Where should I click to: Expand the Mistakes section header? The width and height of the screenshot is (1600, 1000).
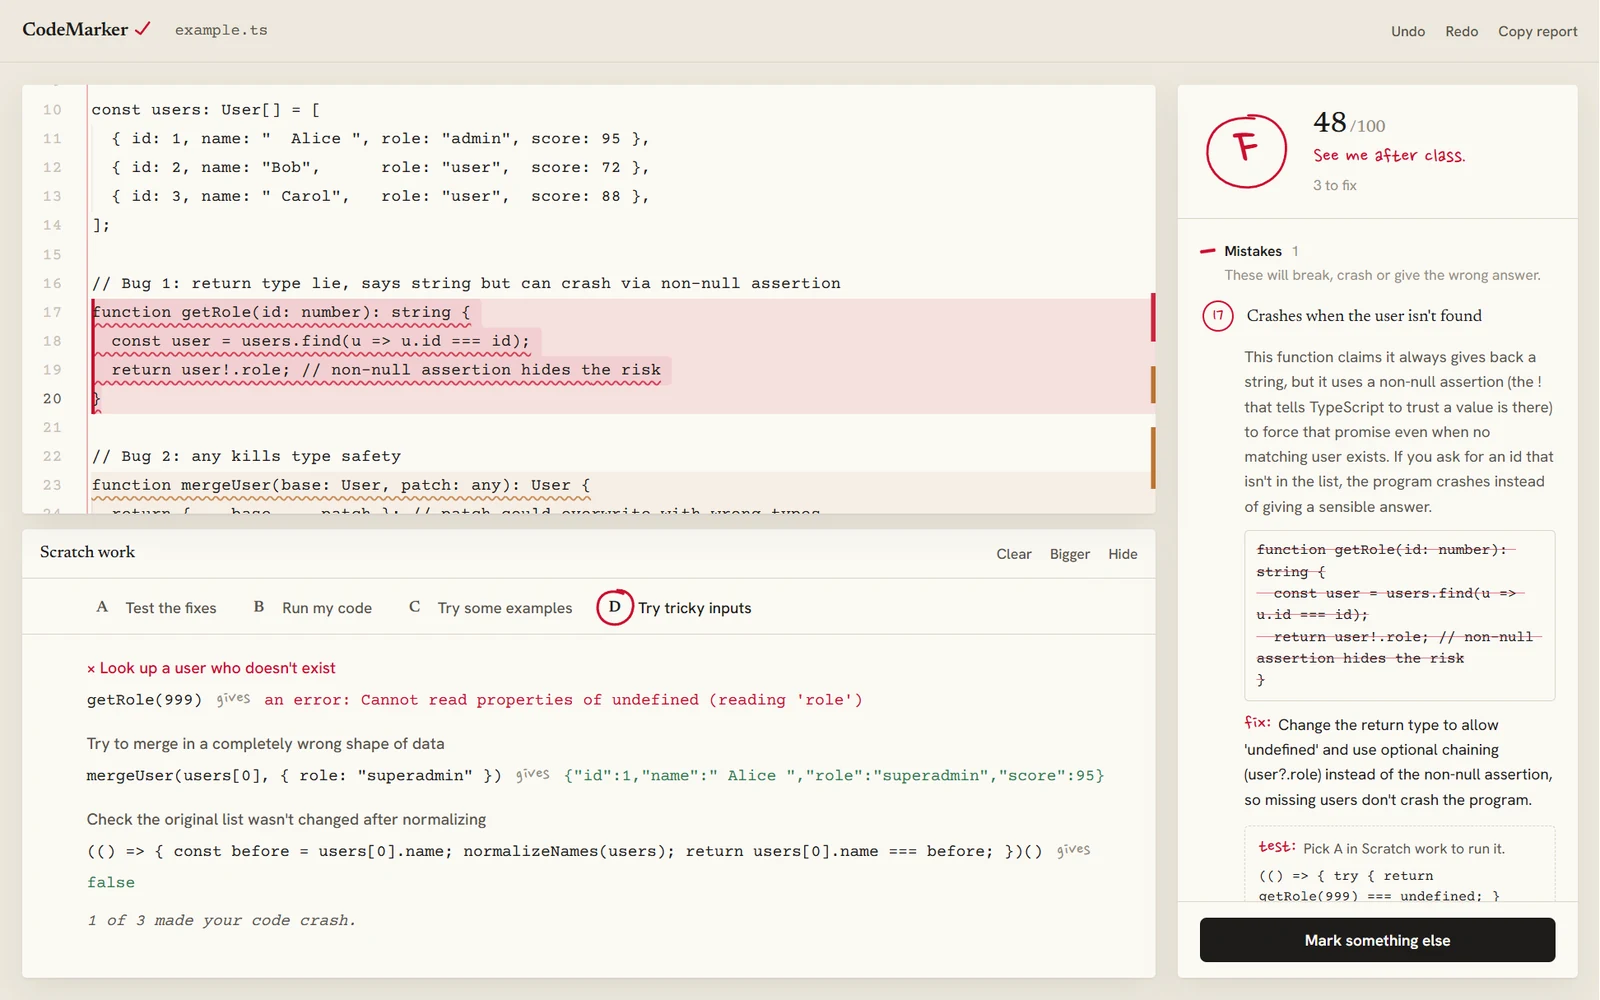[1252, 251]
